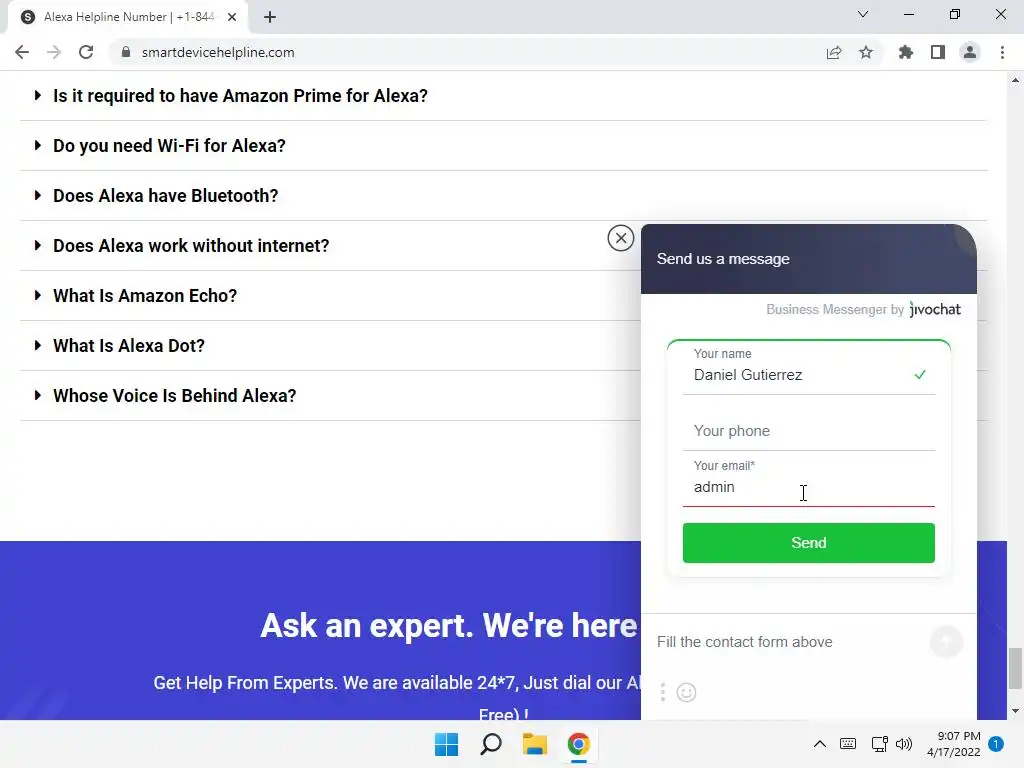Click the Your name field
The width and height of the screenshot is (1024, 768).
point(808,370)
